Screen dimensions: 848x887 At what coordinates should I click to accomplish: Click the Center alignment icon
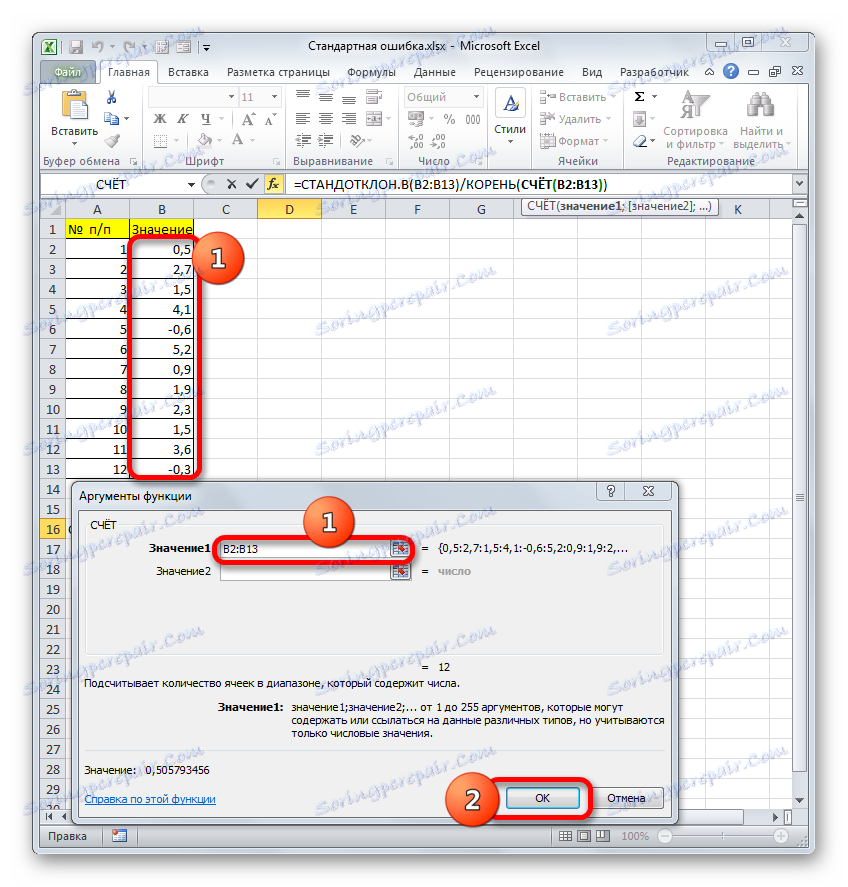(x=324, y=118)
